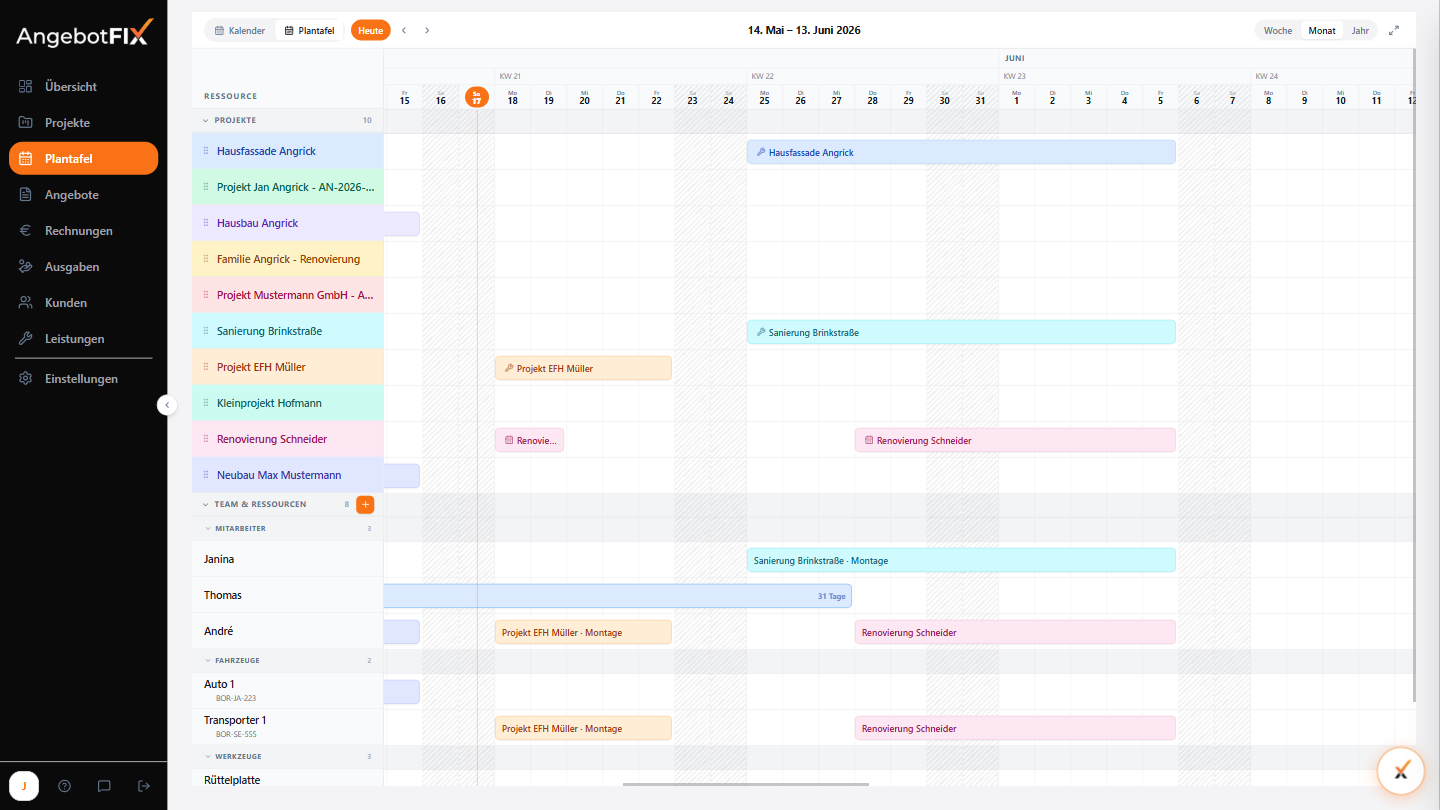Open long Renovierung Schneider project-row bar

coord(1015,440)
